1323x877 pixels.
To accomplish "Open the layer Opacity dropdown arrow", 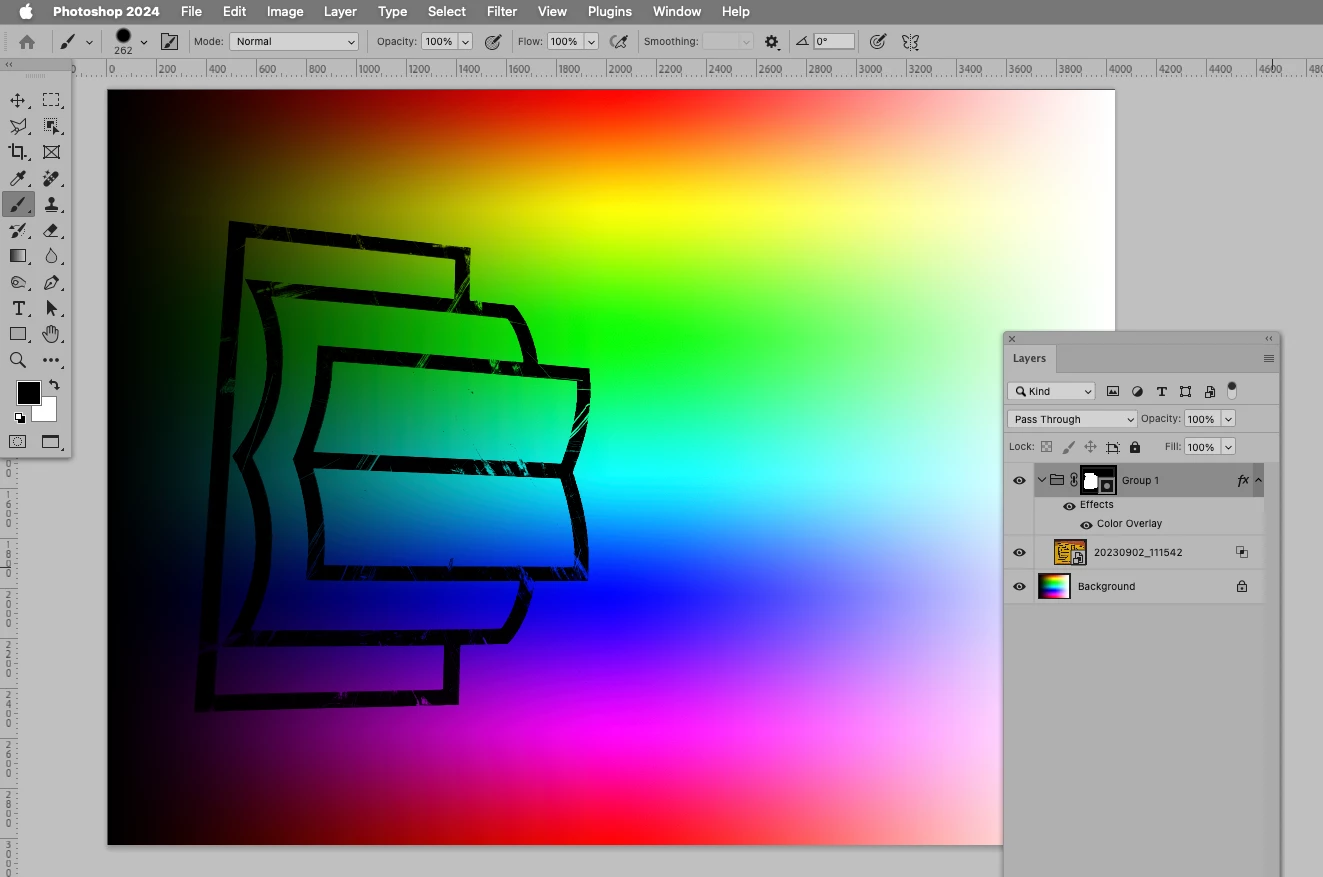I will point(1228,419).
